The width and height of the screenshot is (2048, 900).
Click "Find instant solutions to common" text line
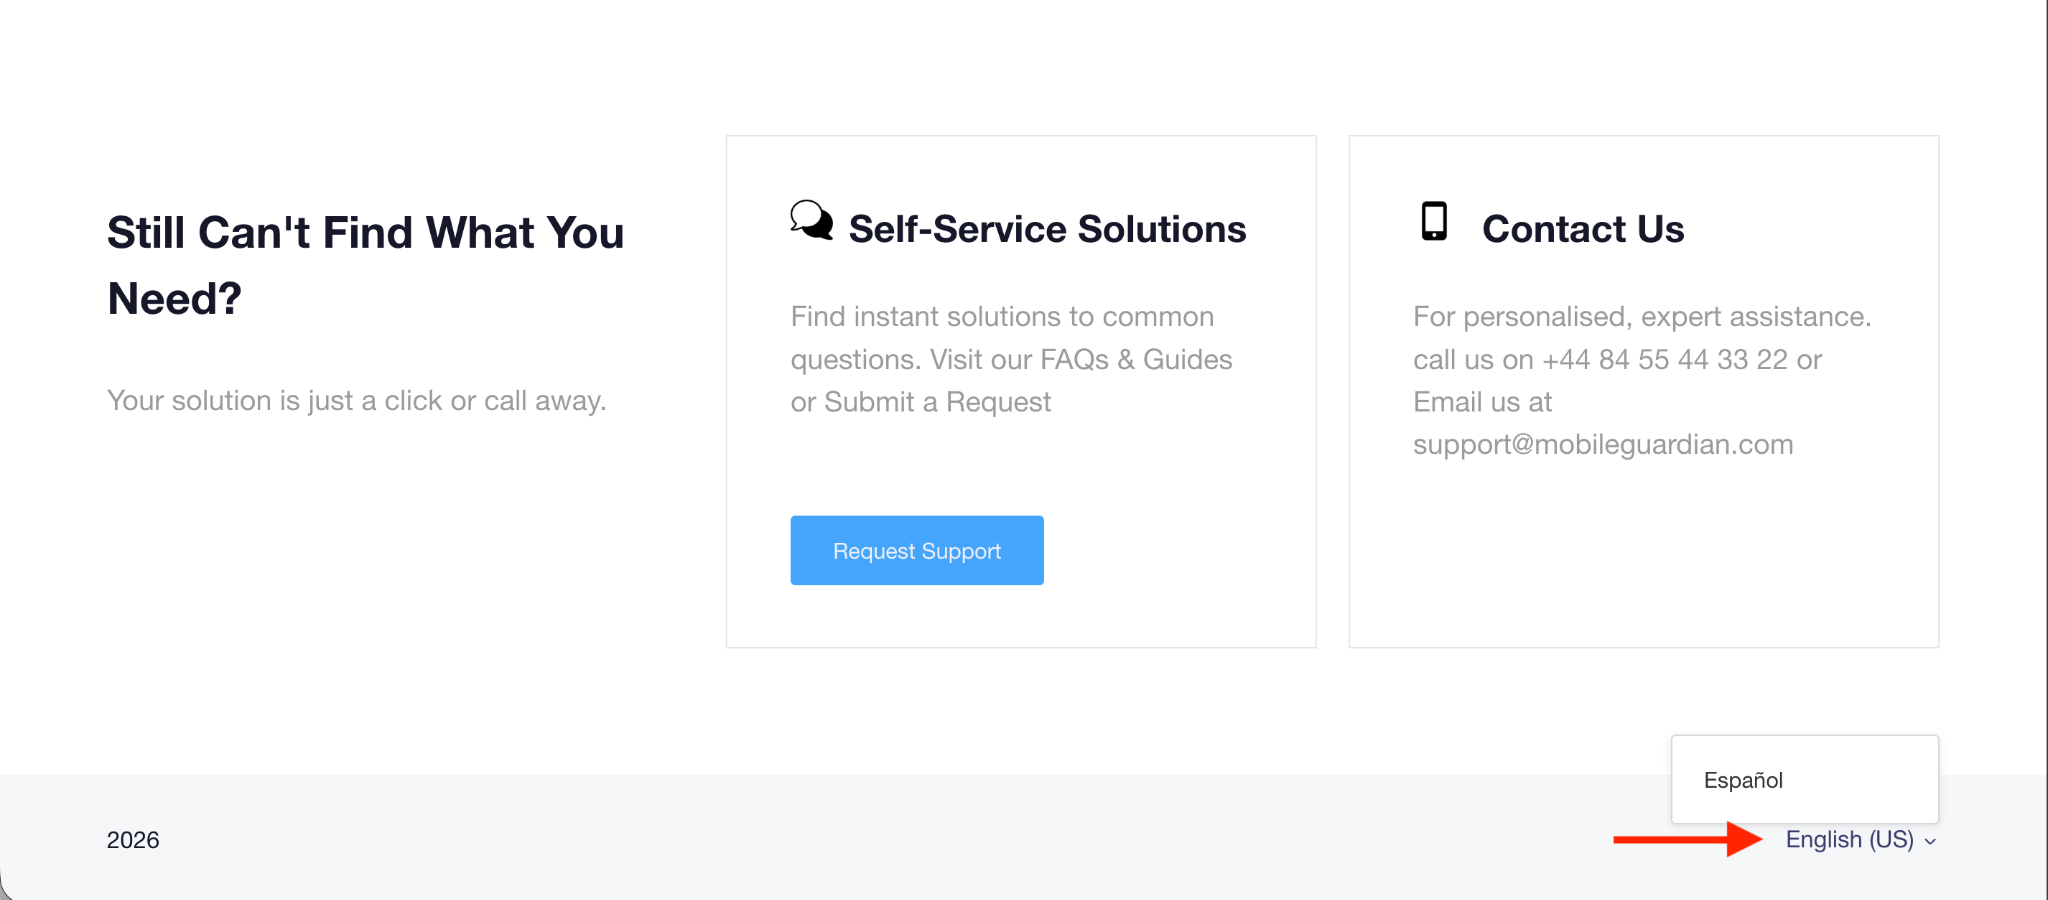click(1002, 317)
